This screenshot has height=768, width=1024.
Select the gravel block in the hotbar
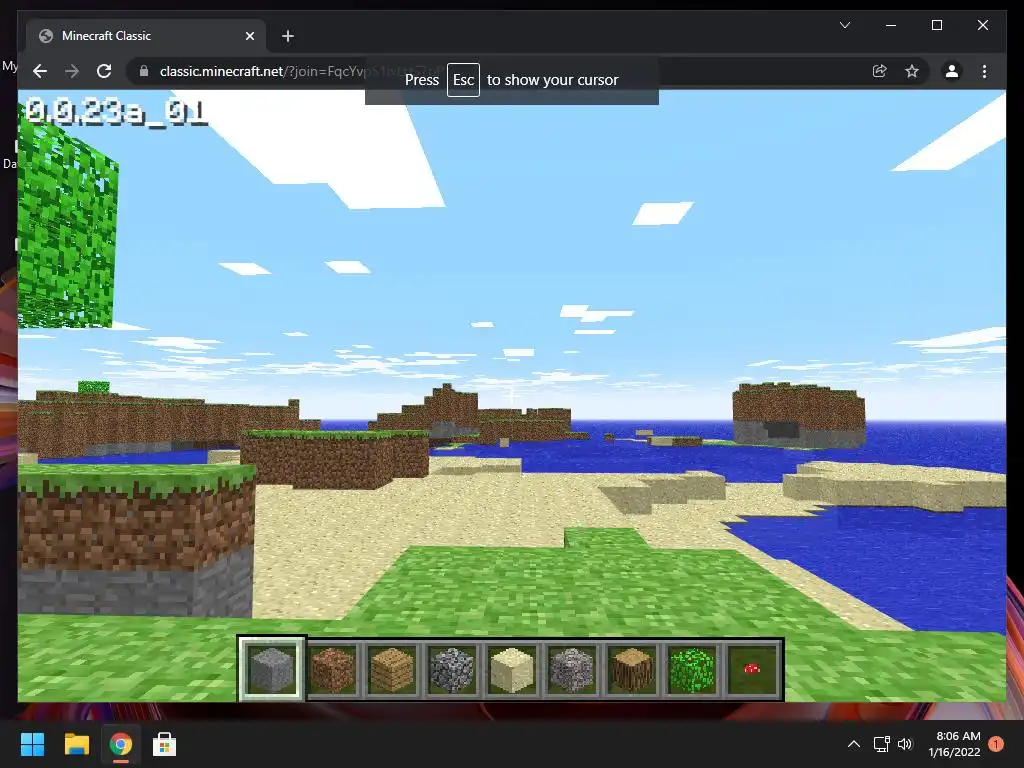tap(572, 669)
